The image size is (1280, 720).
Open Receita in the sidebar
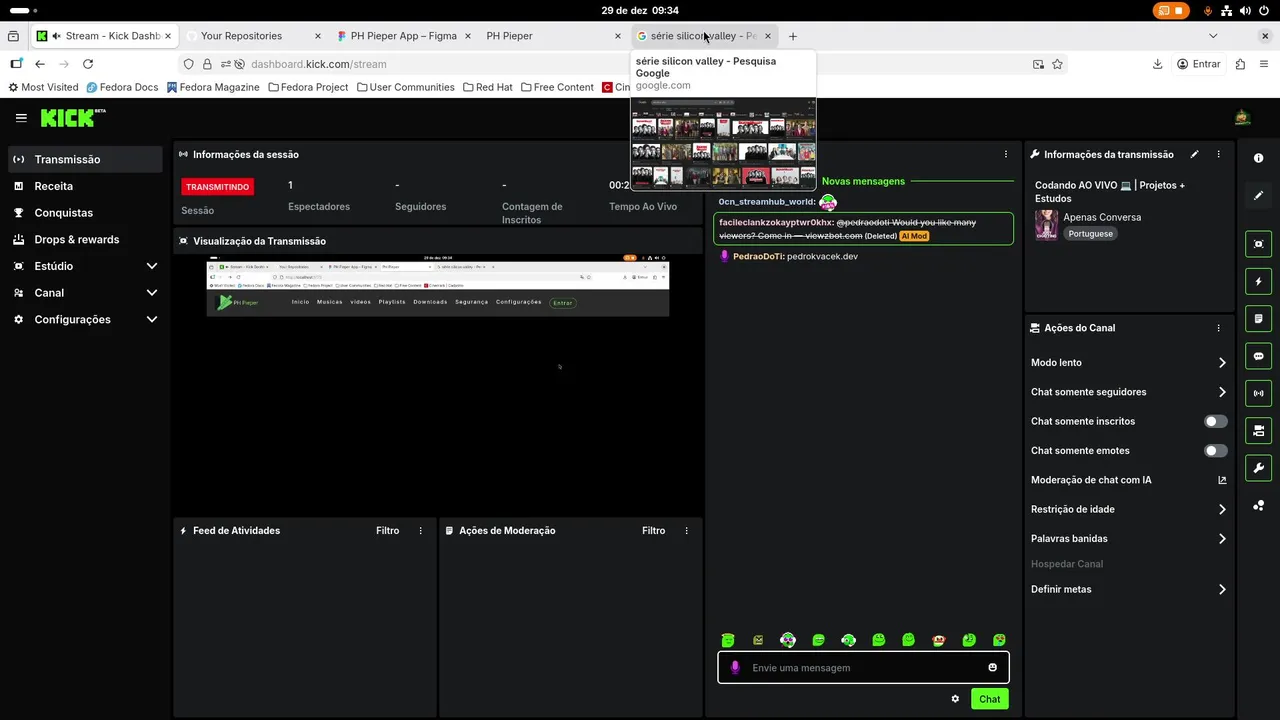pos(85,186)
